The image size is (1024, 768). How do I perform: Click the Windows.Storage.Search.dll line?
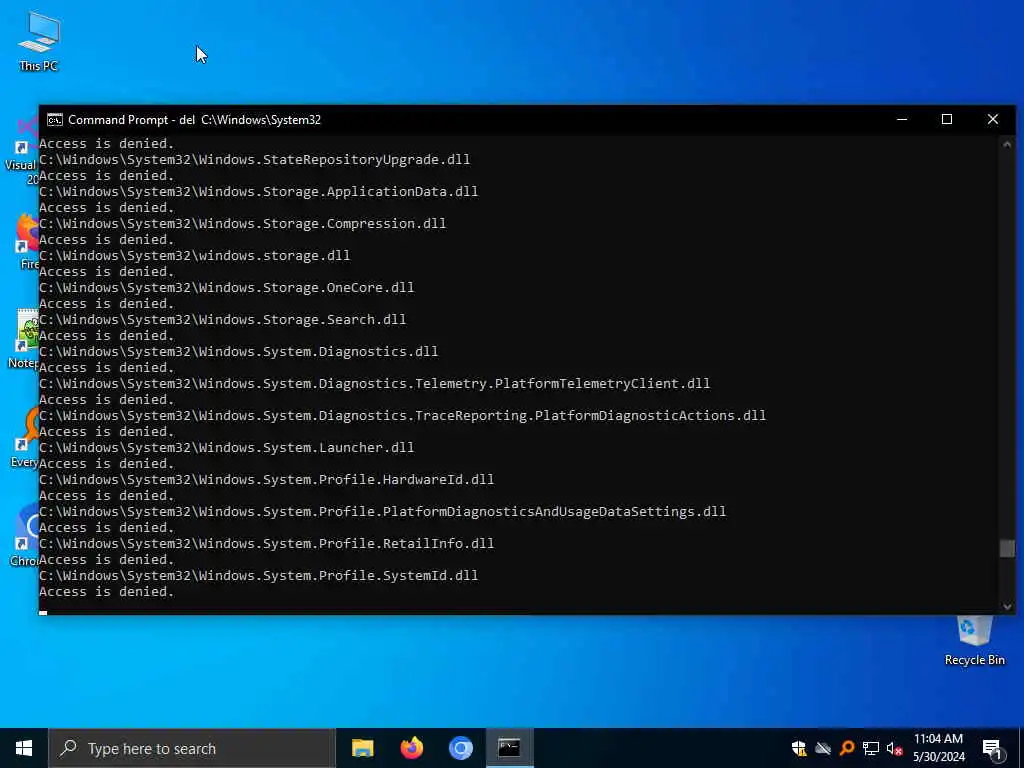pyautogui.click(x=223, y=319)
